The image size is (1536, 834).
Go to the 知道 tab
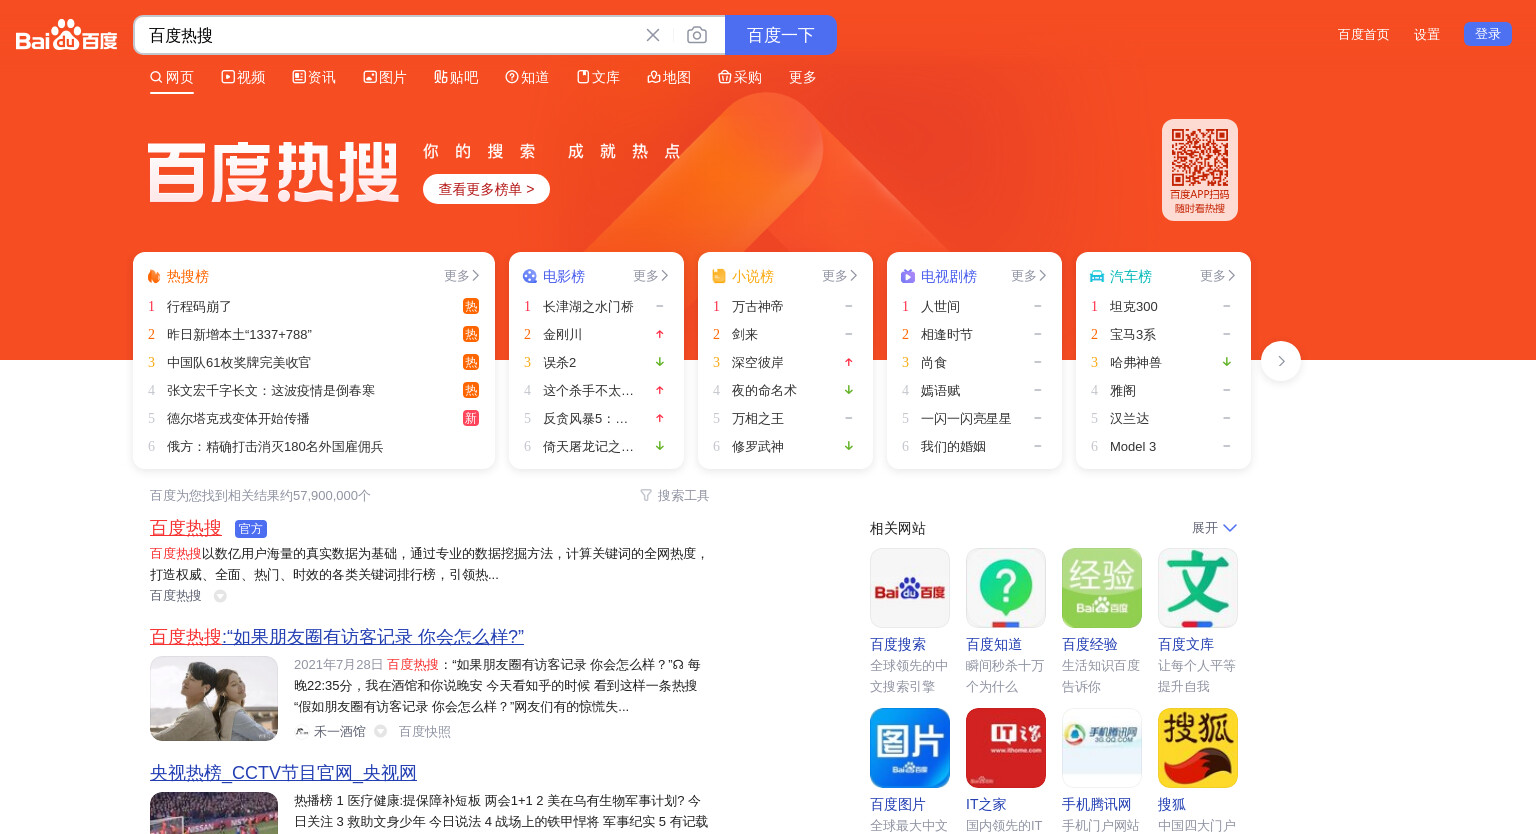[x=527, y=77]
